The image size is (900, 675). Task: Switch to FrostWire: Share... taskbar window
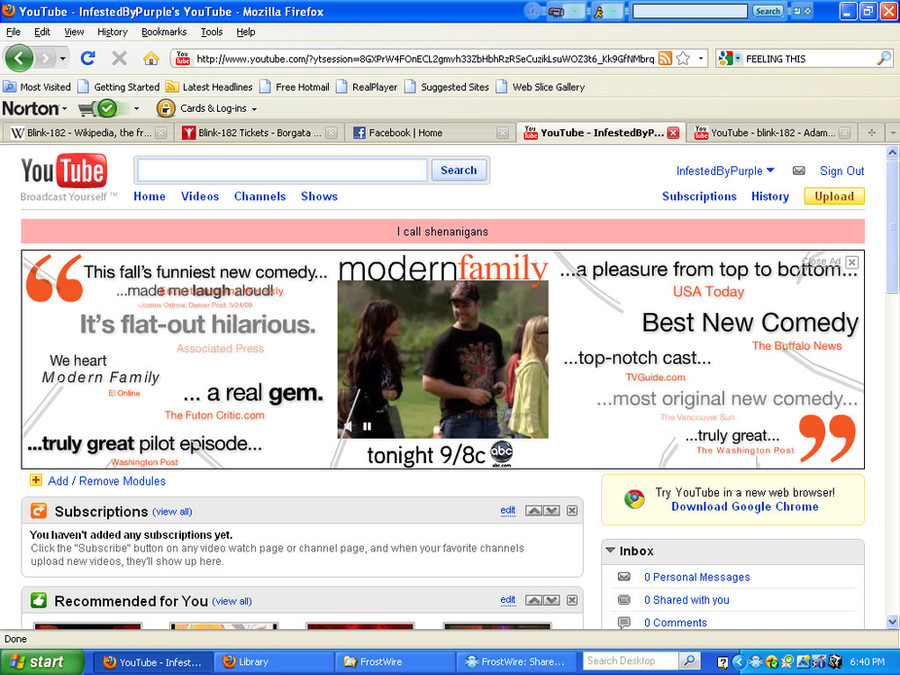tap(515, 662)
